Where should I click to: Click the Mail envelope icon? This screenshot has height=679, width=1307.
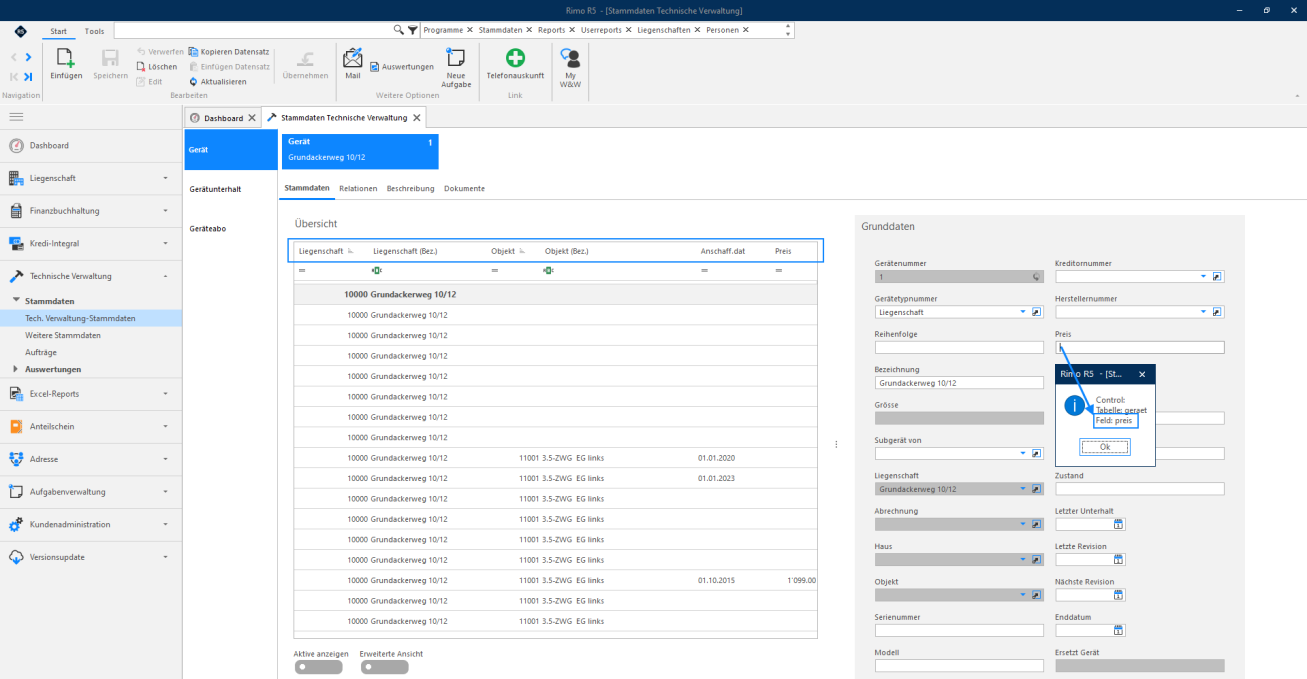[353, 57]
